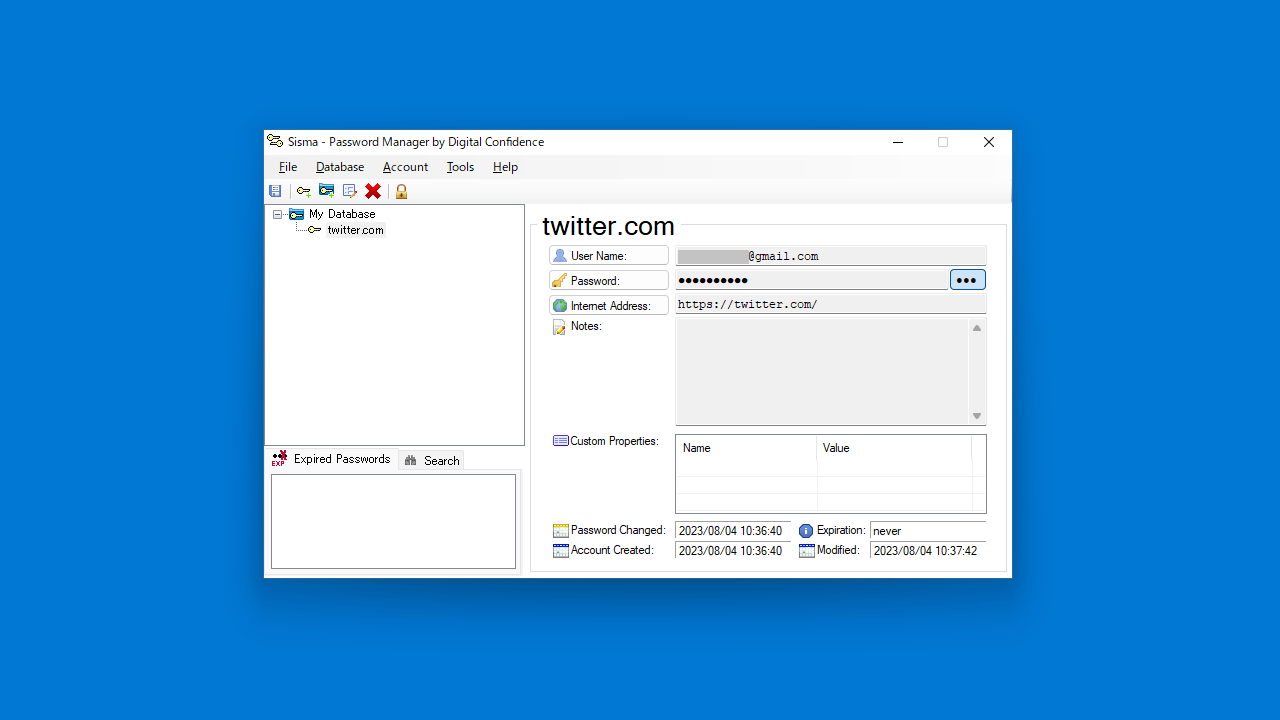Add a new account with key icon
Screen dimensions: 1280x720
[x=303, y=191]
